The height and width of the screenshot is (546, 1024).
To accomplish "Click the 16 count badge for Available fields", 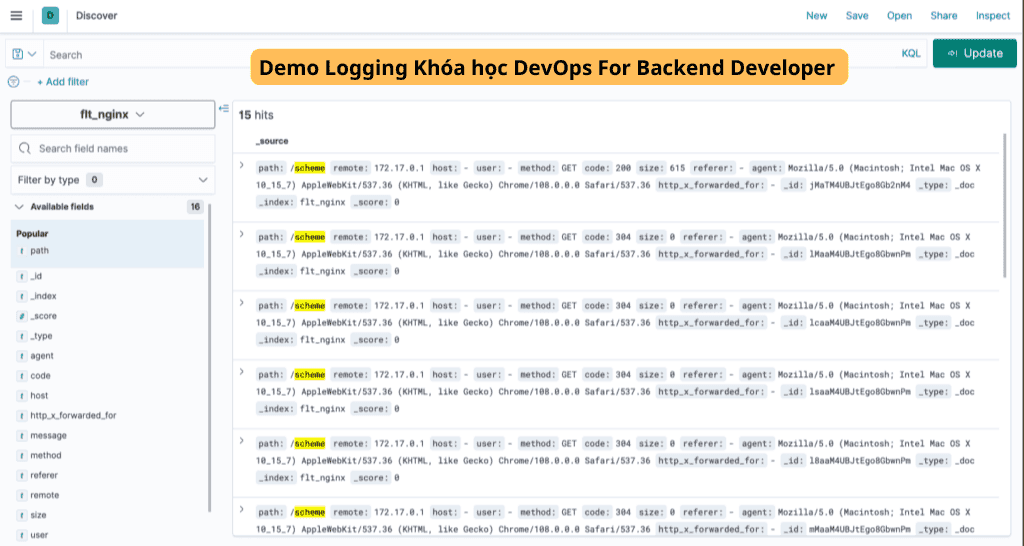I will click(x=195, y=207).
